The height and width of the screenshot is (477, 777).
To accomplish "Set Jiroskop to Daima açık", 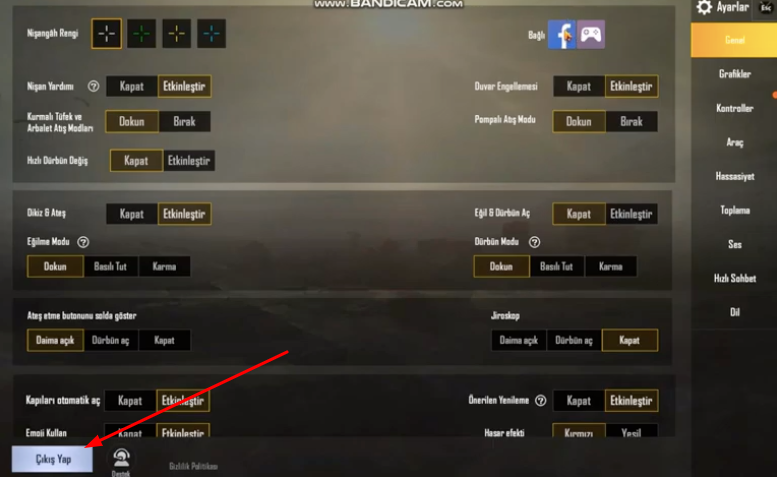I will point(519,340).
